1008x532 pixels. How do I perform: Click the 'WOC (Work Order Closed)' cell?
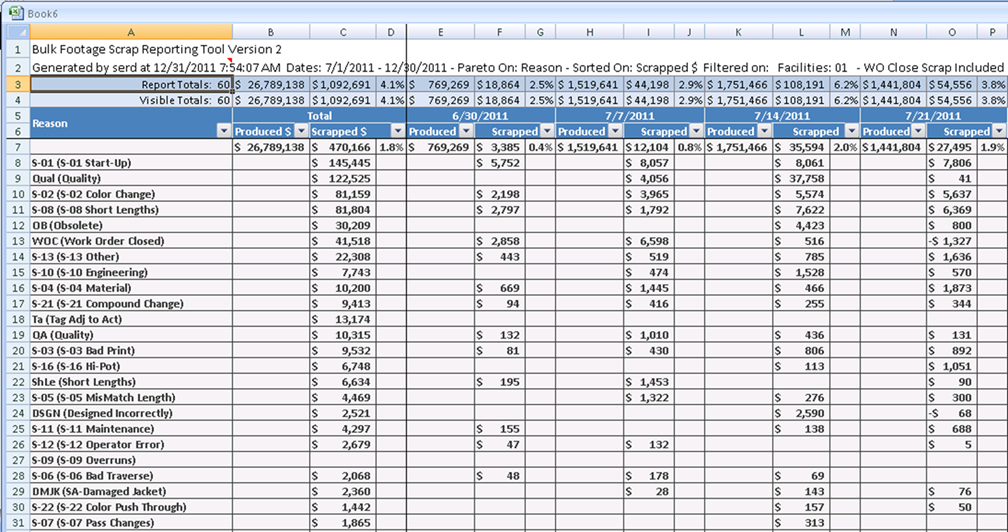click(x=131, y=241)
